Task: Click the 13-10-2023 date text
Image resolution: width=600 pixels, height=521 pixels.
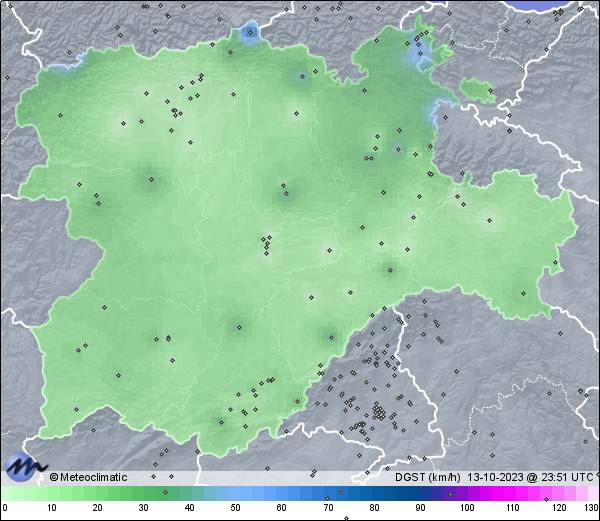Action: click(x=496, y=477)
